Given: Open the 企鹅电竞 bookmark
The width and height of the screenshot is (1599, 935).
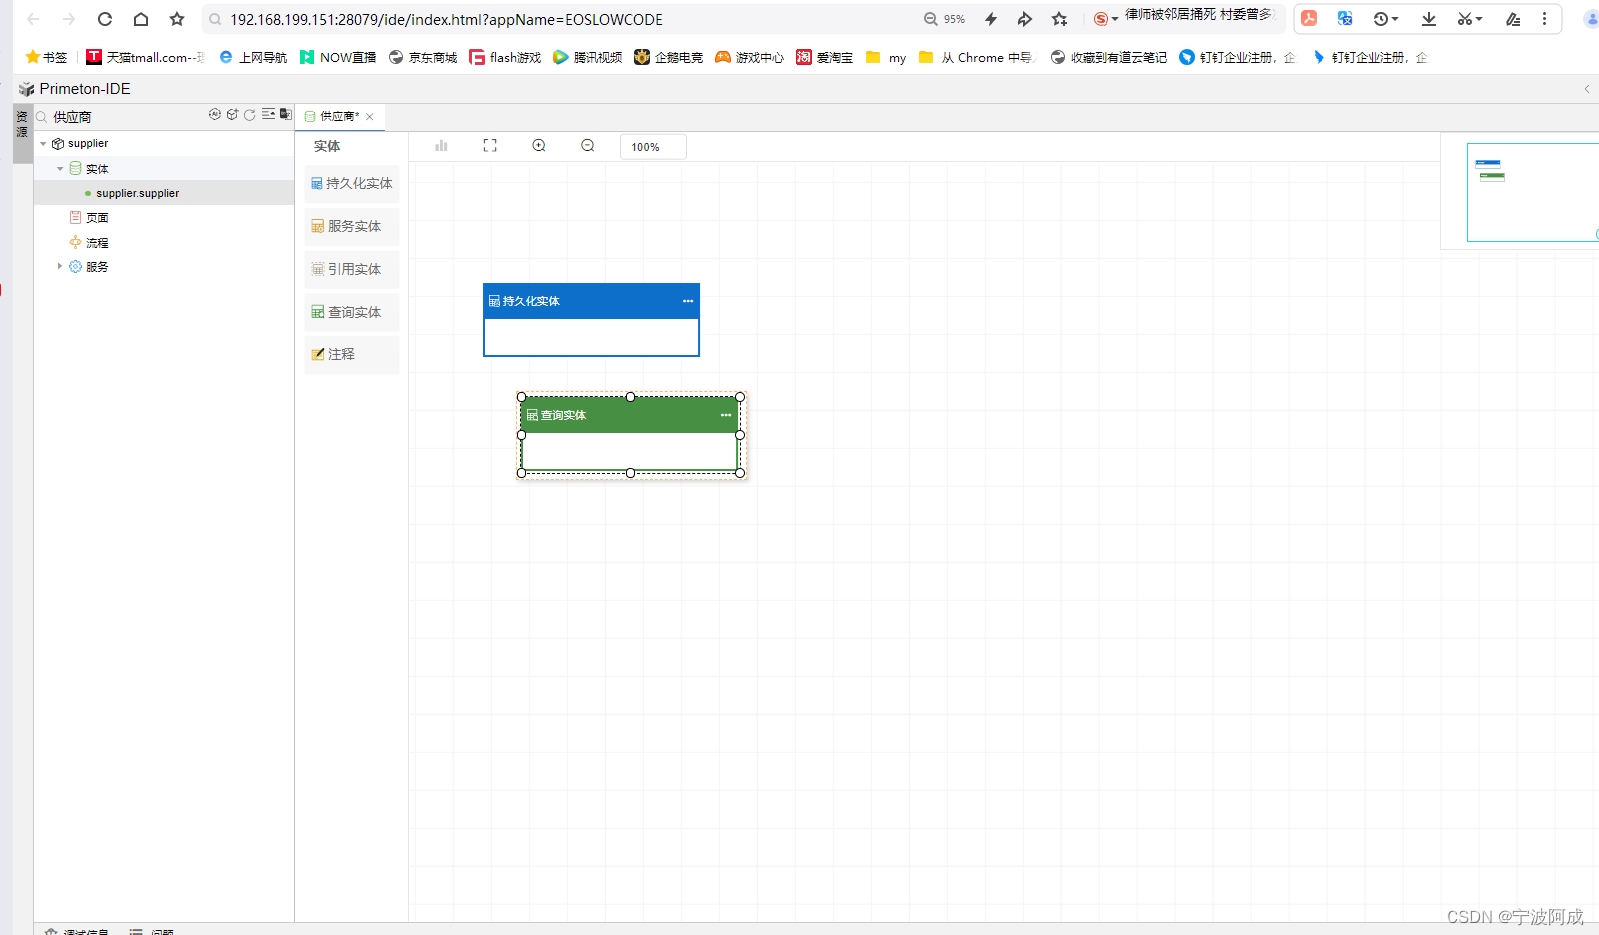Looking at the screenshot, I should (669, 57).
